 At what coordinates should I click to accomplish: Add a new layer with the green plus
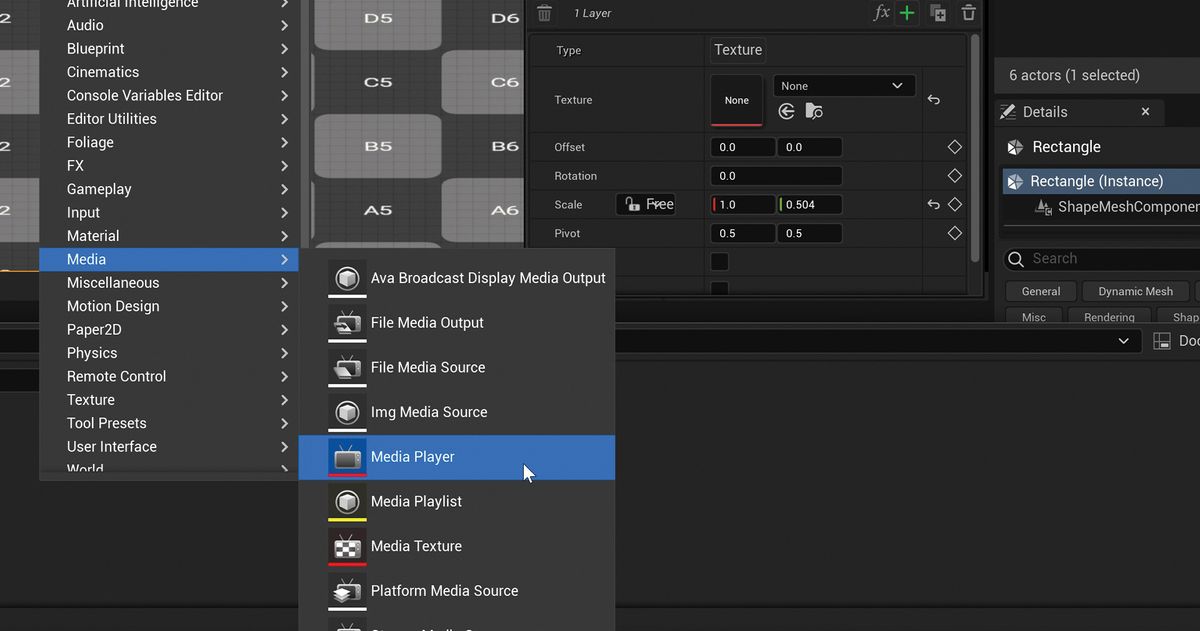906,12
